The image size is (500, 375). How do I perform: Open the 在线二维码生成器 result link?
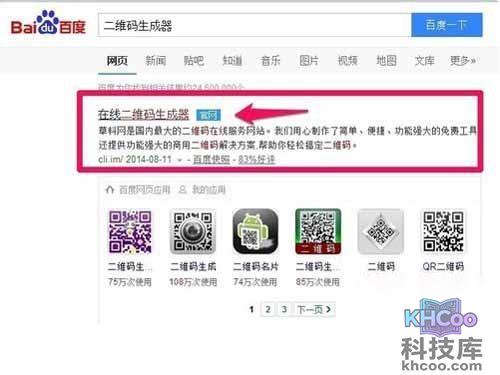[x=143, y=114]
